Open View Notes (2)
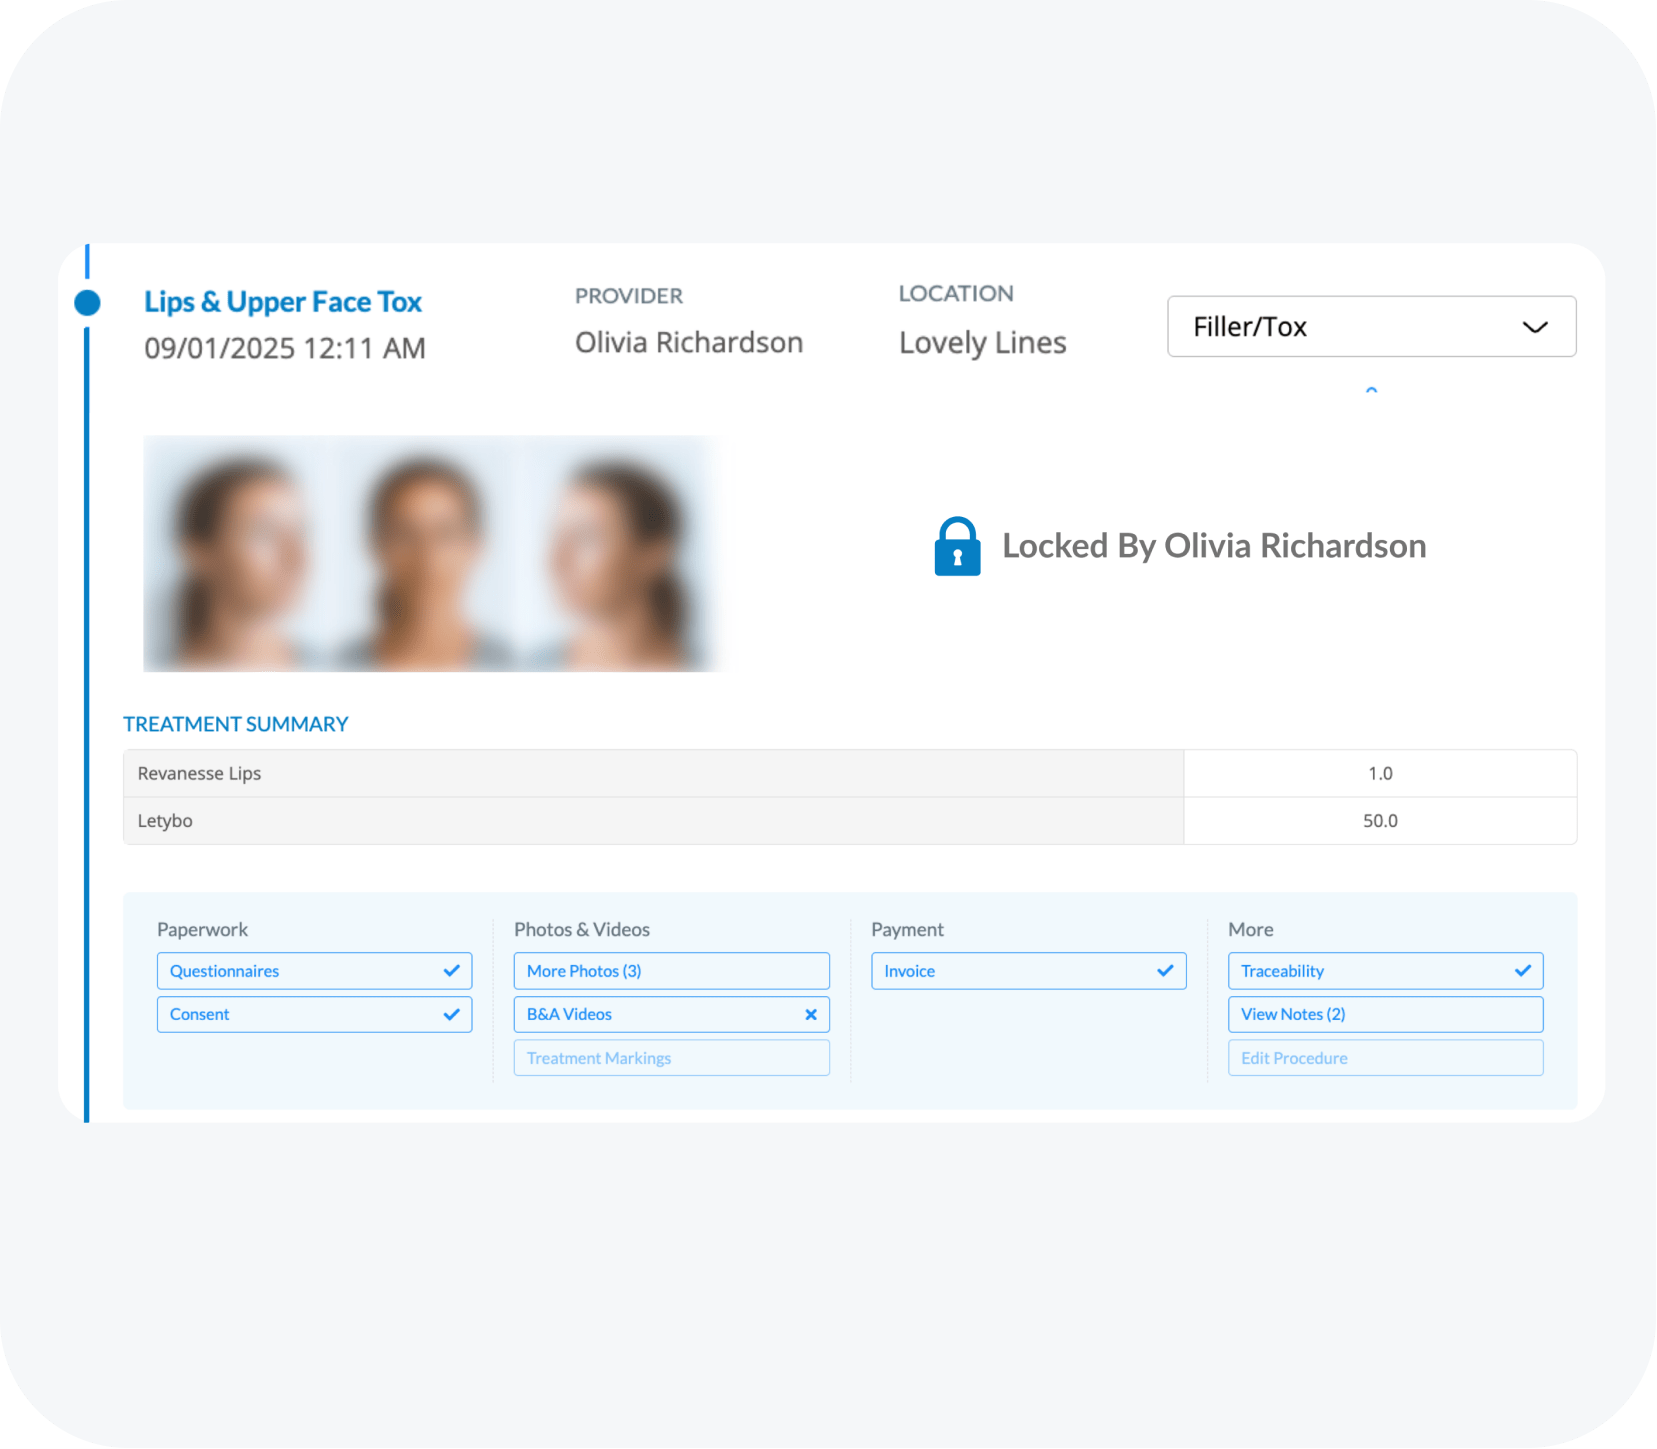The height and width of the screenshot is (1449, 1657). tap(1384, 1014)
